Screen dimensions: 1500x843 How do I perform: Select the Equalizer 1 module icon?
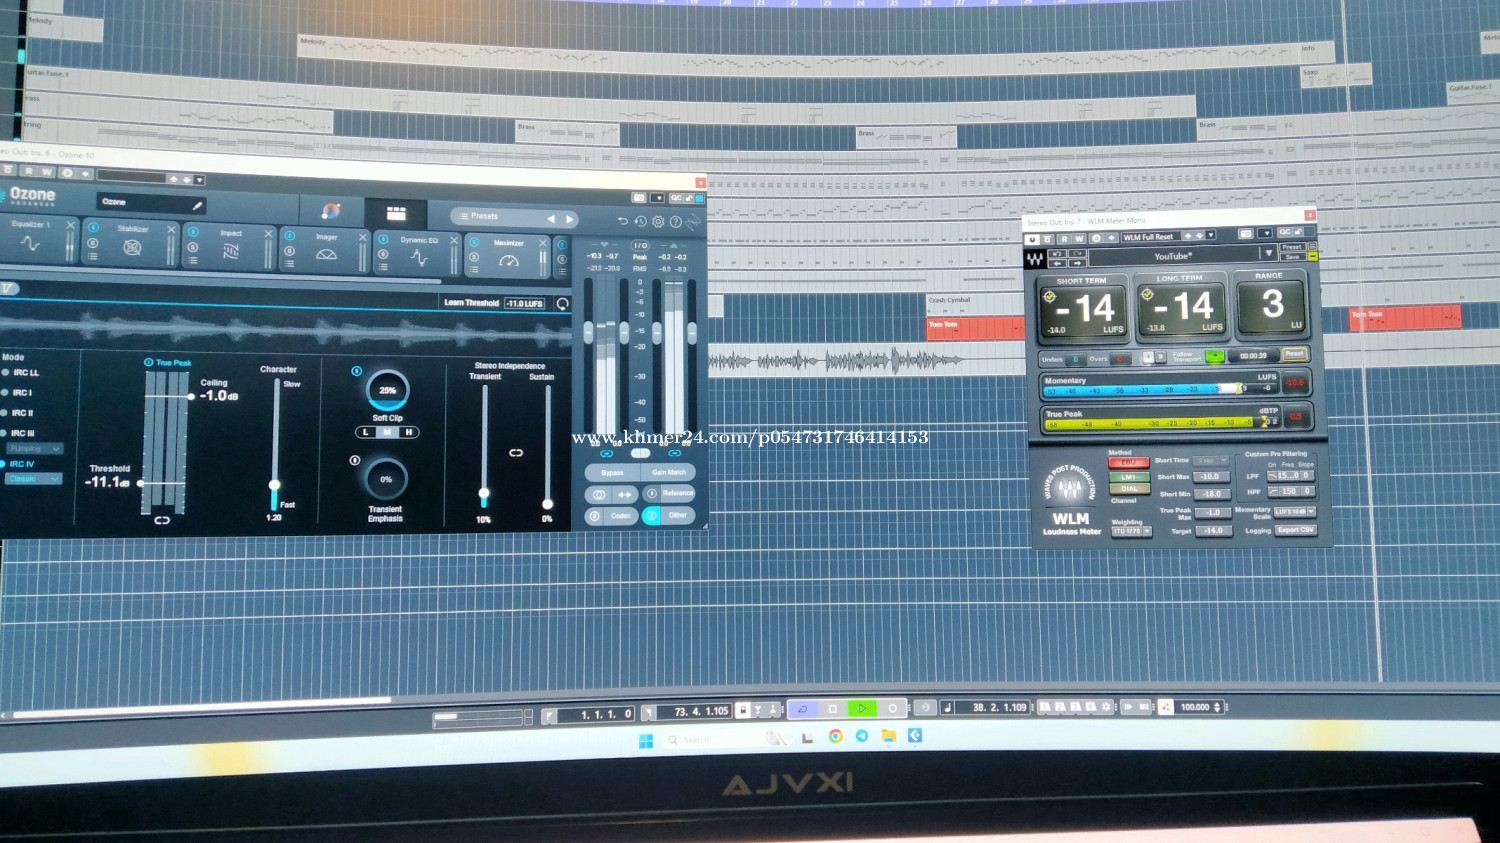(x=30, y=244)
